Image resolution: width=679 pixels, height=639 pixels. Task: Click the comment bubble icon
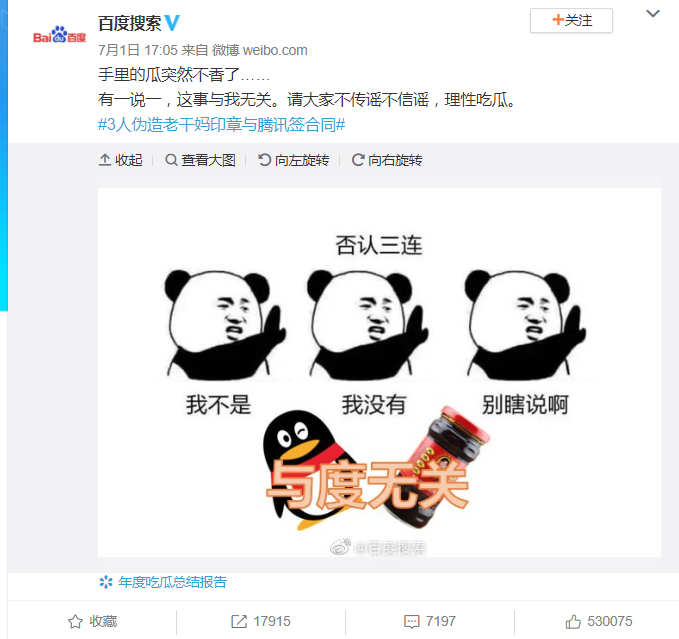[411, 622]
